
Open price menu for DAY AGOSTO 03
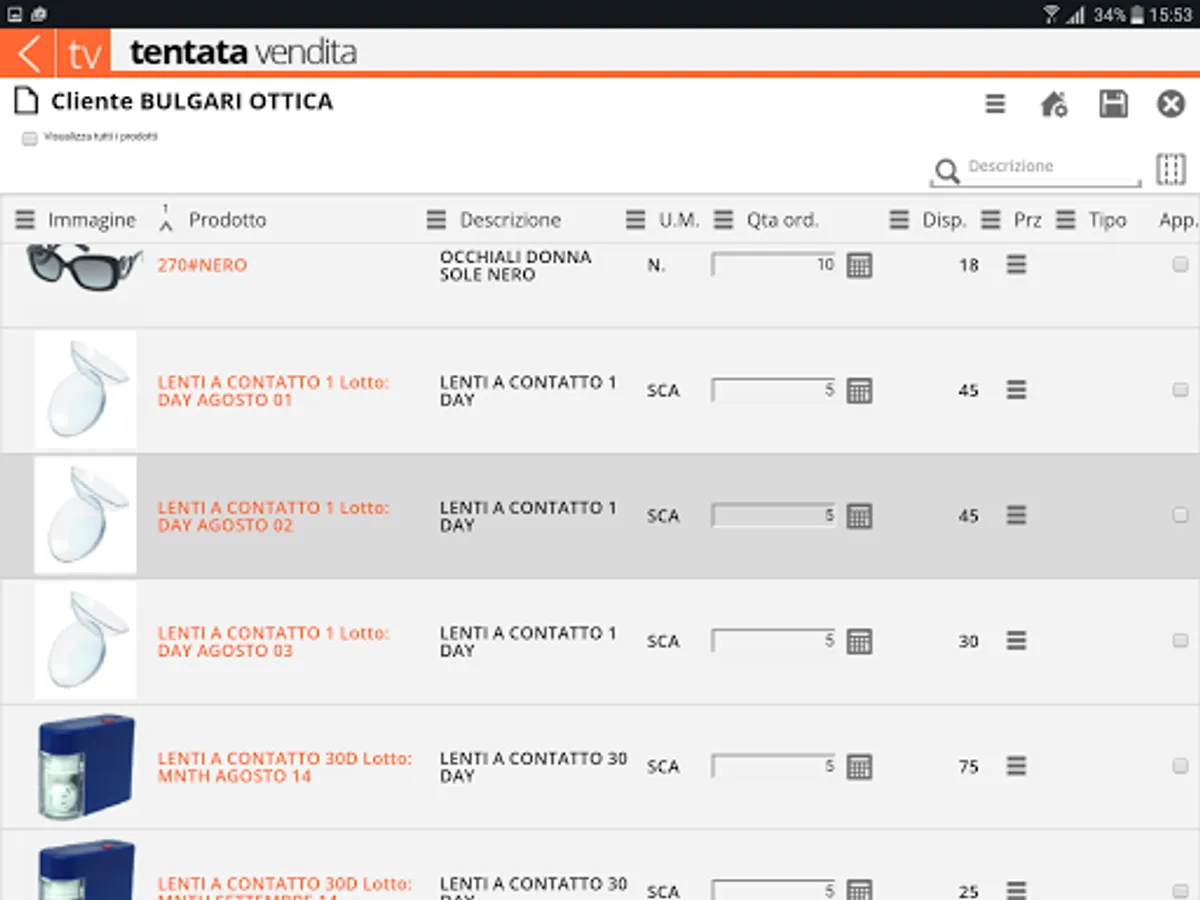click(1016, 641)
